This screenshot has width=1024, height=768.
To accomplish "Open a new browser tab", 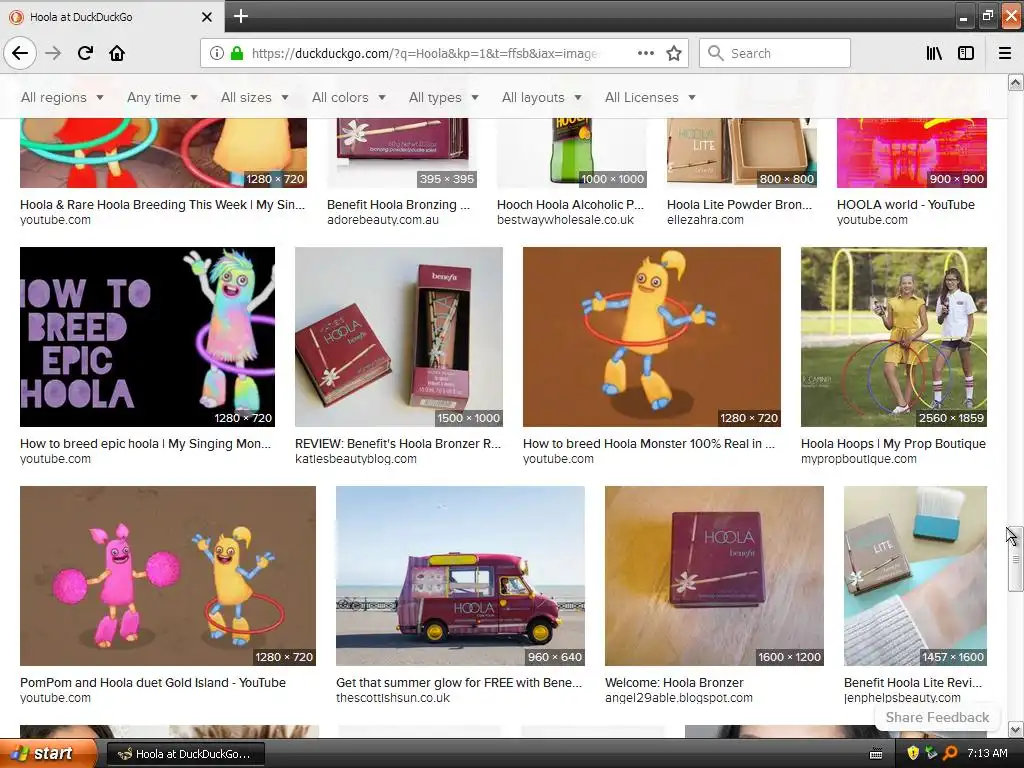I will pyautogui.click(x=240, y=16).
